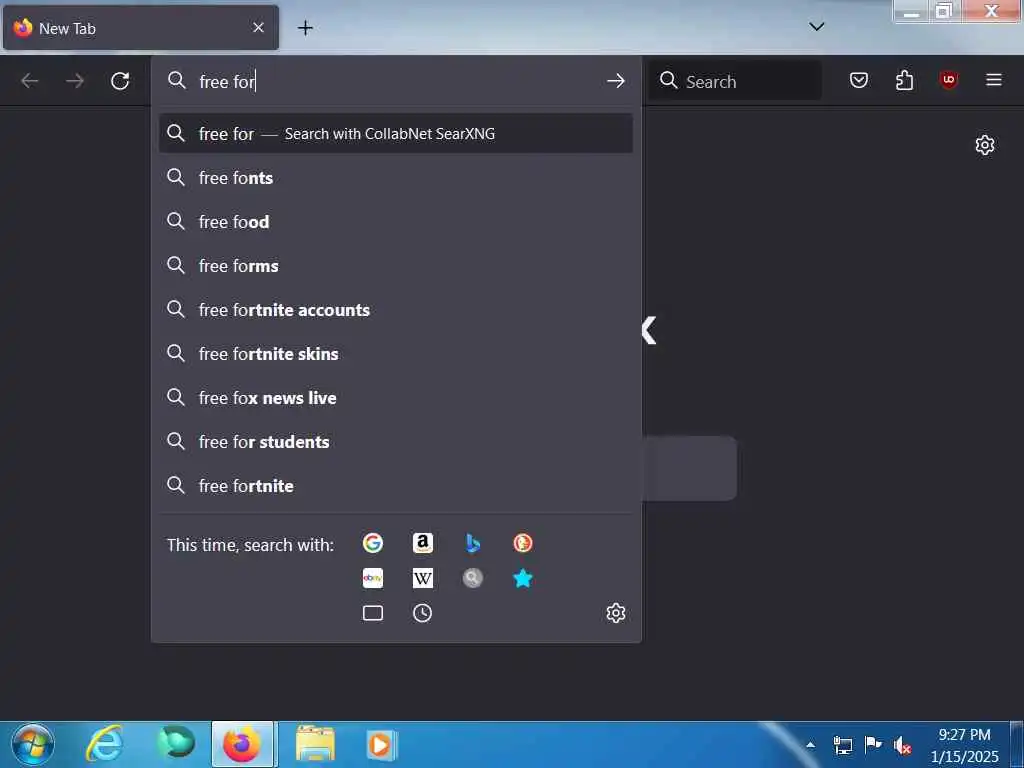Open a new tab with plus button
Image resolution: width=1024 pixels, height=768 pixels.
pyautogui.click(x=305, y=28)
